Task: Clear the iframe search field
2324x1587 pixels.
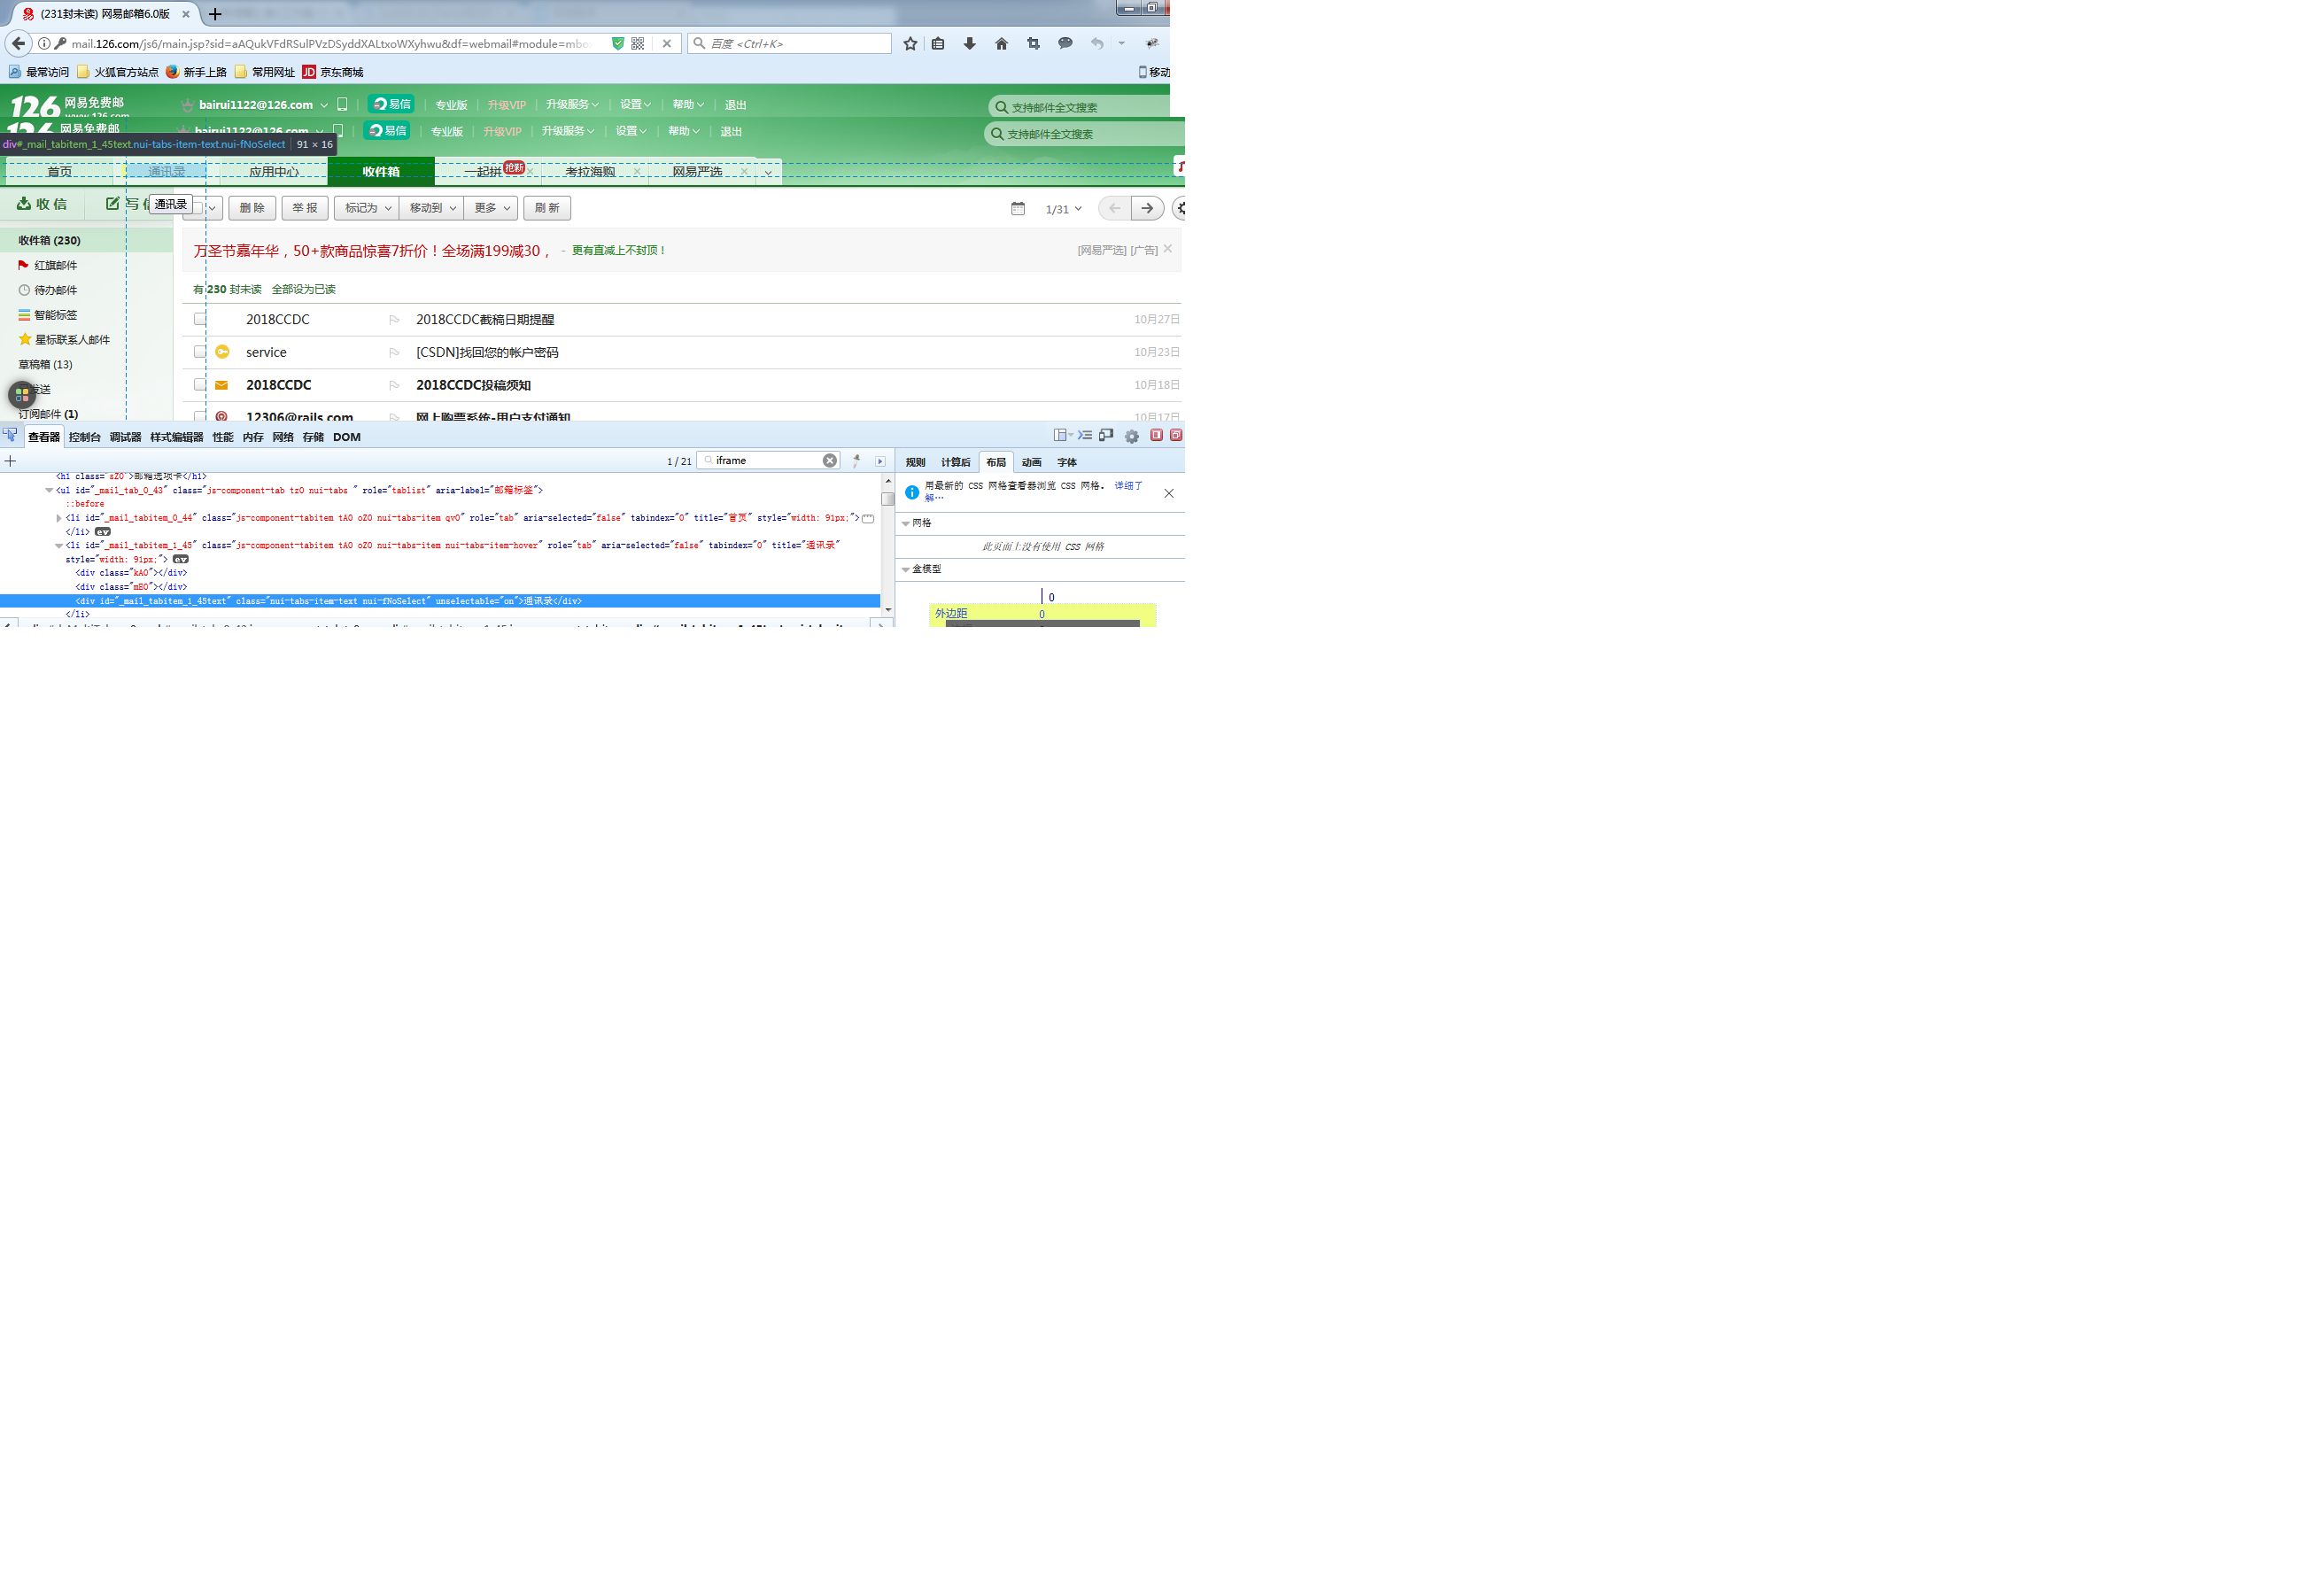Action: point(829,460)
